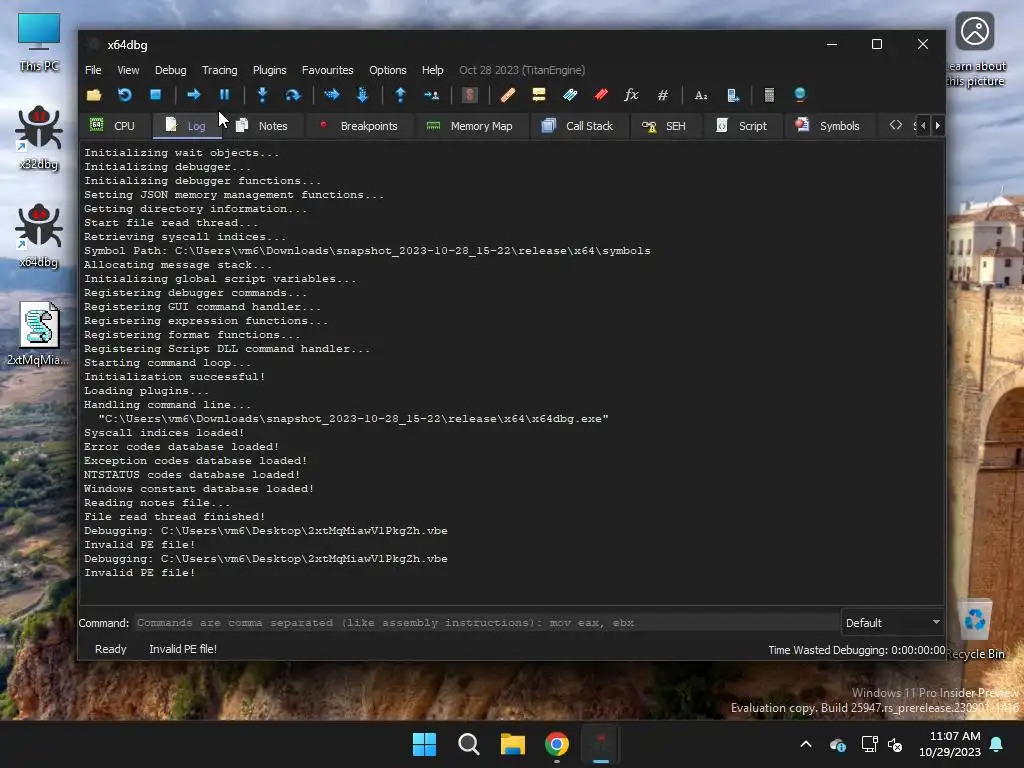Click the Step over icon
This screenshot has height=768, width=1024.
pos(293,95)
